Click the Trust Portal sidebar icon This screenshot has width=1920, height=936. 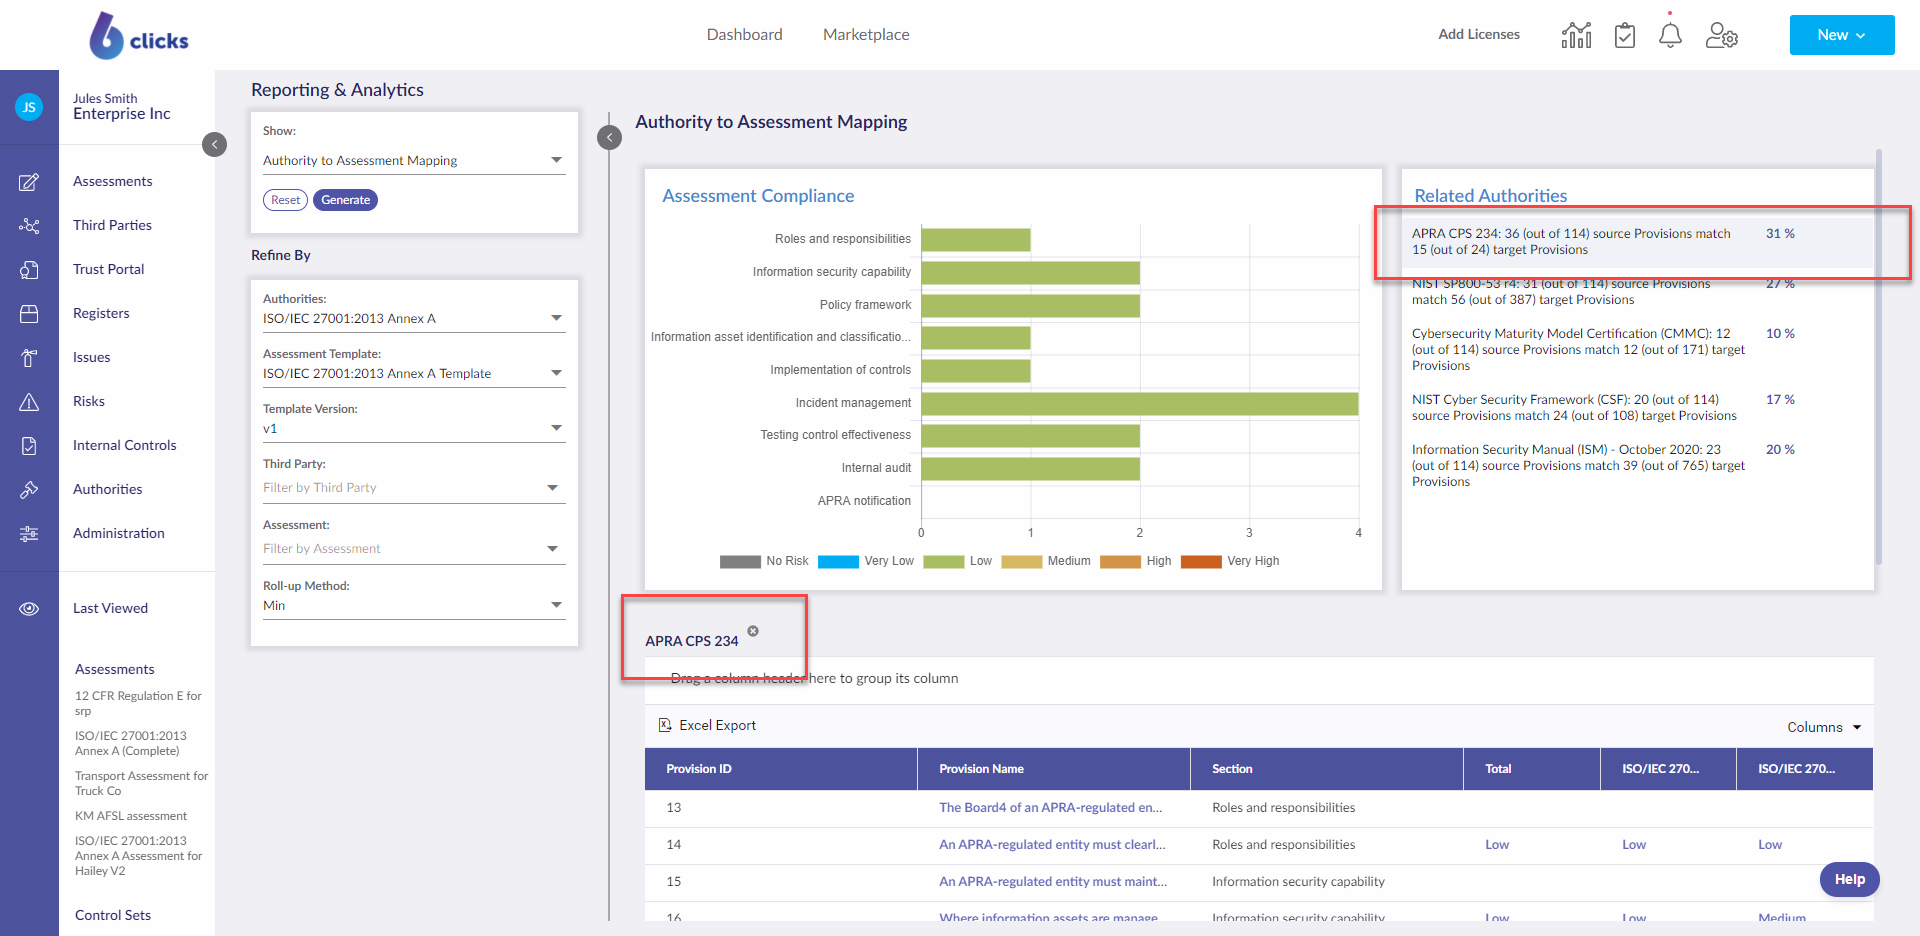(29, 270)
